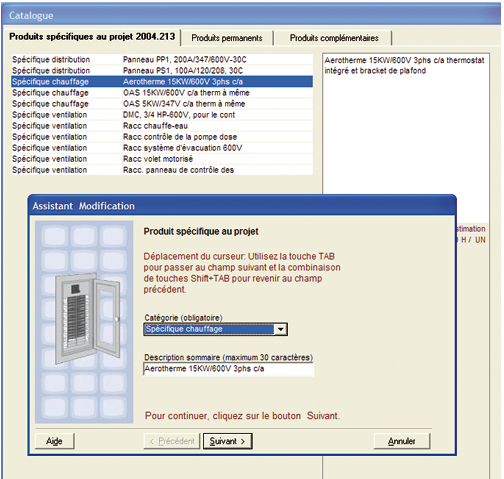Image resolution: width=504 pixels, height=479 pixels.
Task: Select Produits spécifiques au projet tab
Action: pyautogui.click(x=92, y=37)
